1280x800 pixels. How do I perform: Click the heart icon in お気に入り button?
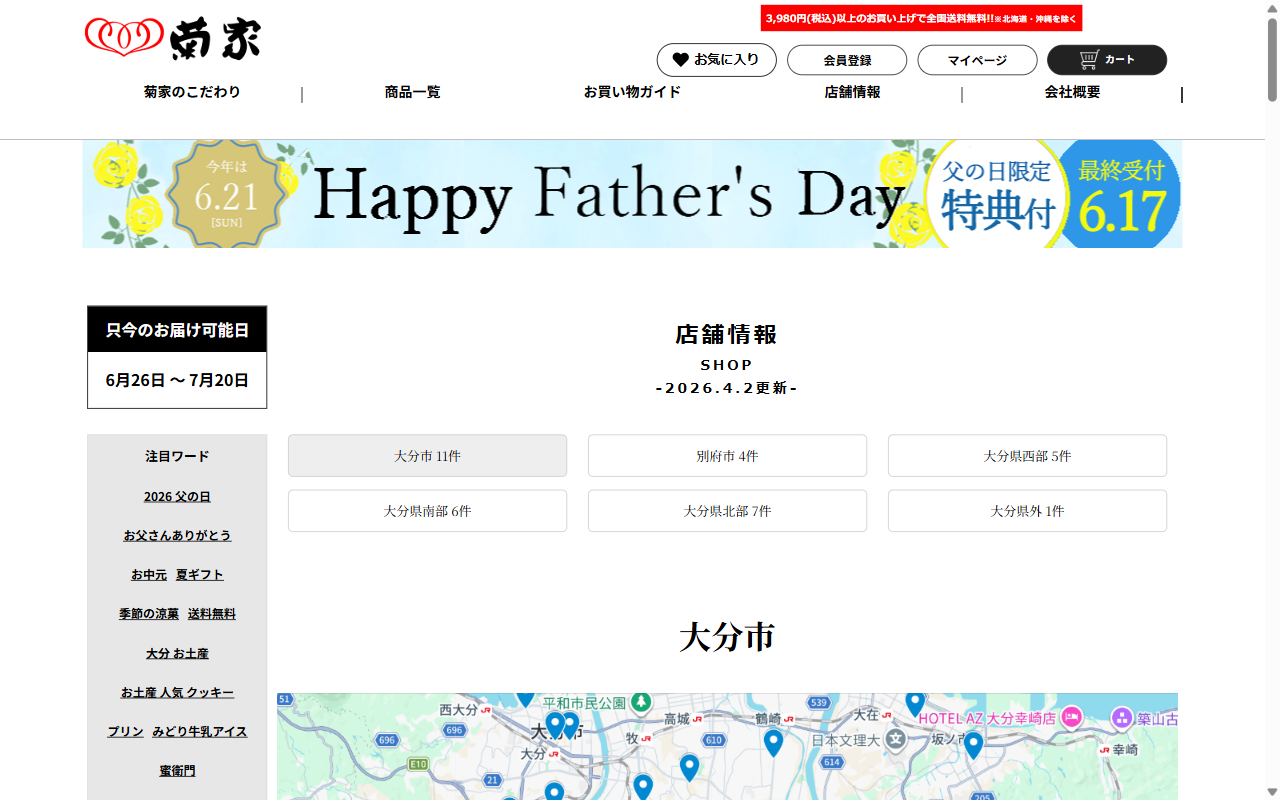(680, 60)
